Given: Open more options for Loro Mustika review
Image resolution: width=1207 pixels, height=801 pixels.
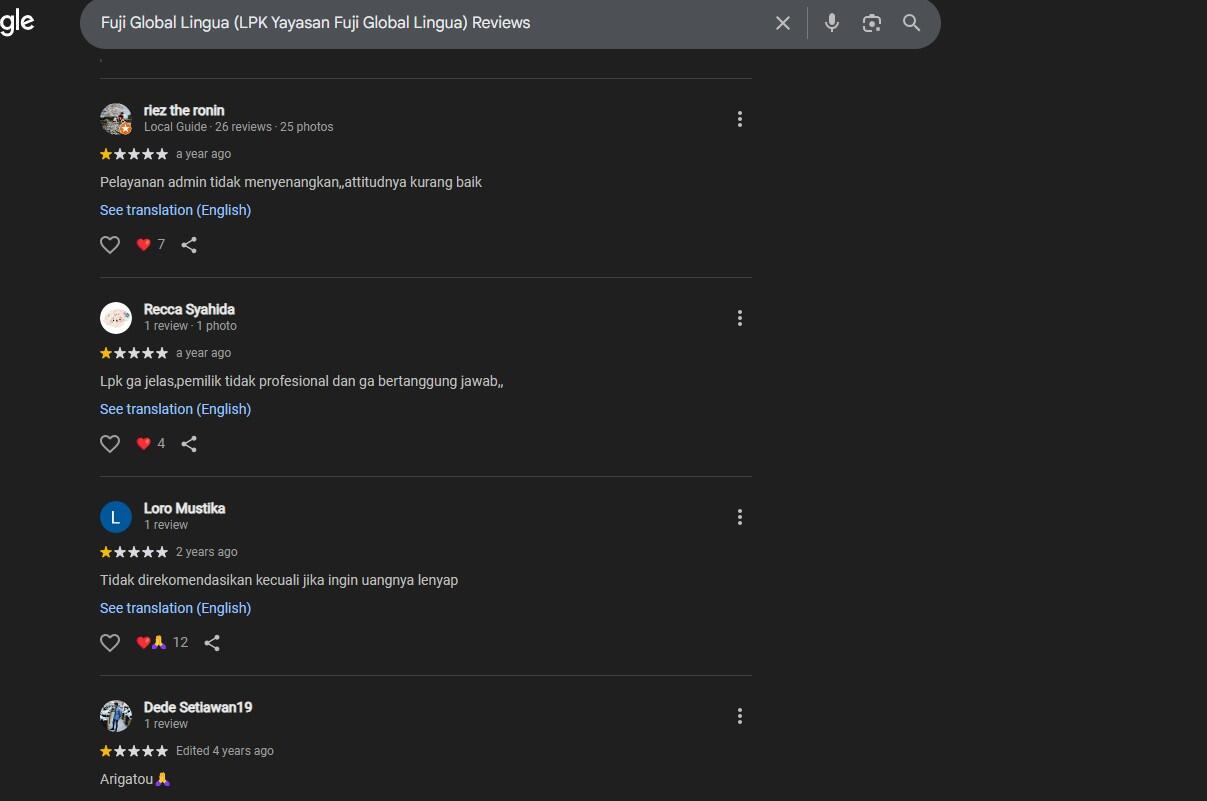Looking at the screenshot, I should click(x=740, y=517).
